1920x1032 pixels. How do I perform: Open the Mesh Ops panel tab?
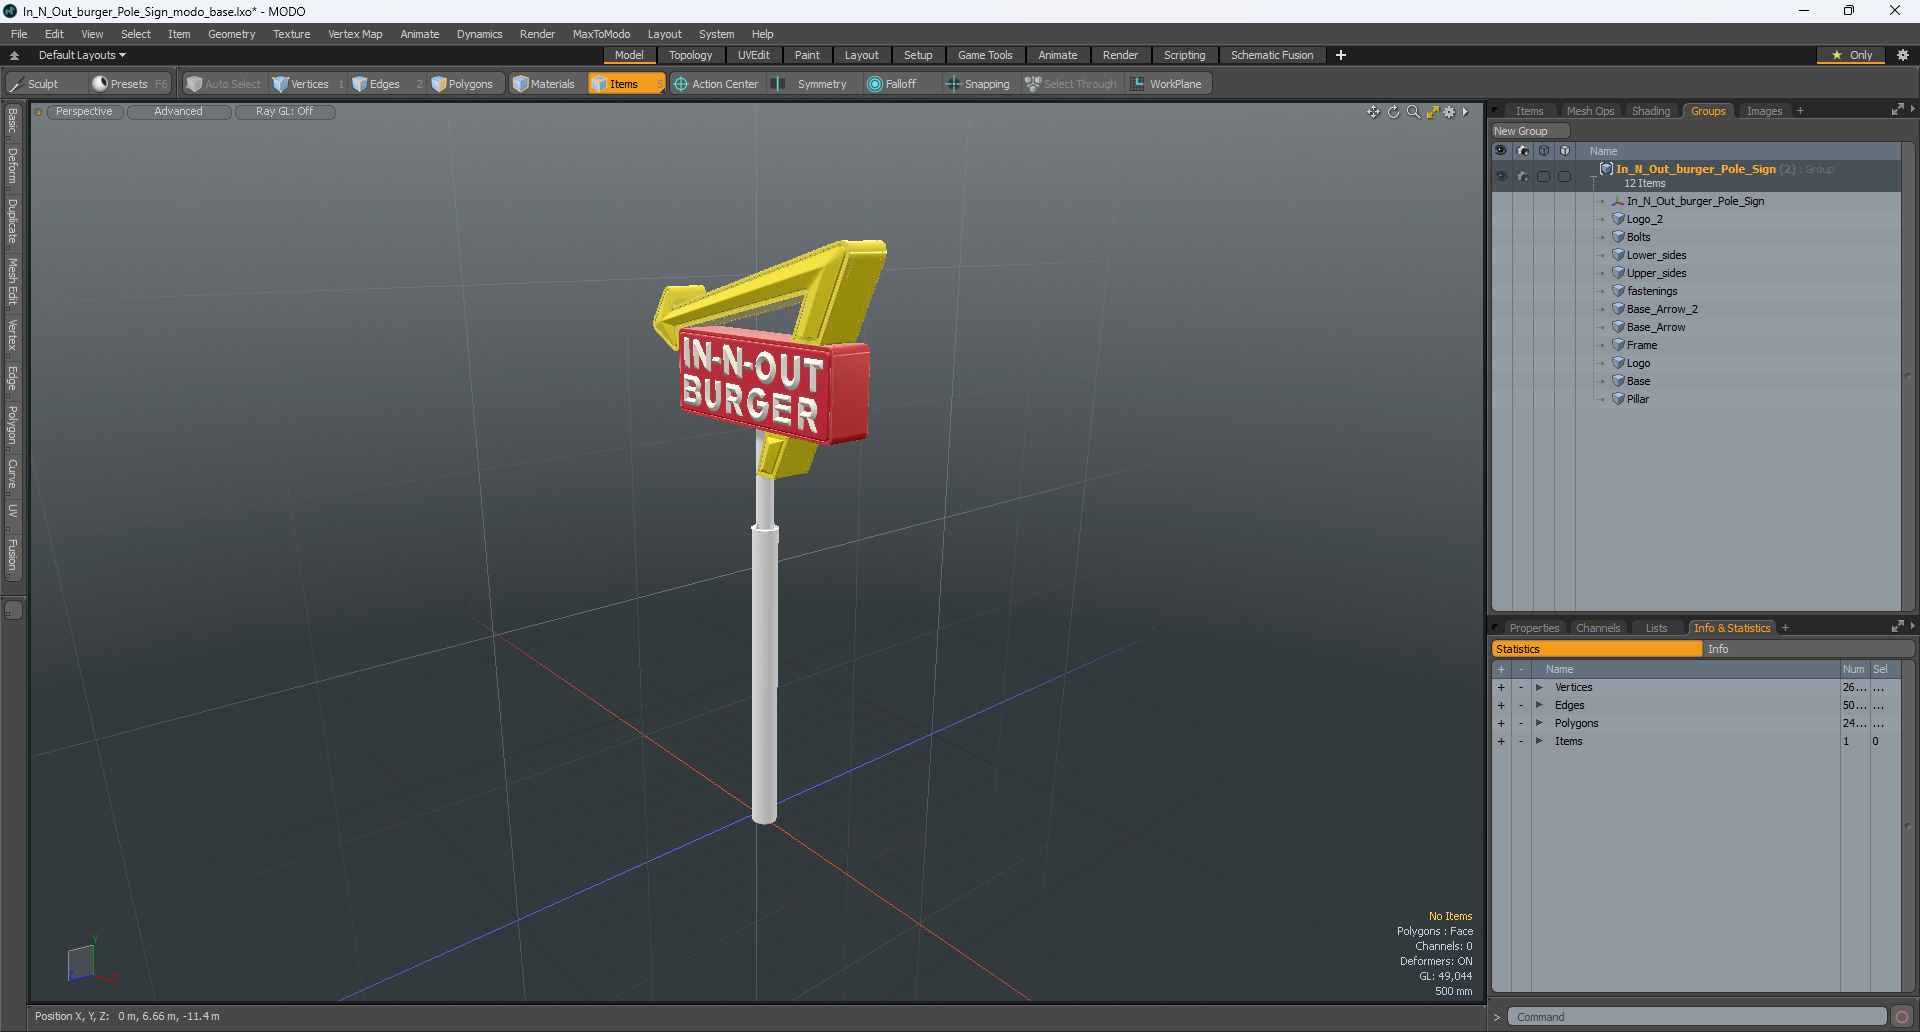coord(1590,111)
